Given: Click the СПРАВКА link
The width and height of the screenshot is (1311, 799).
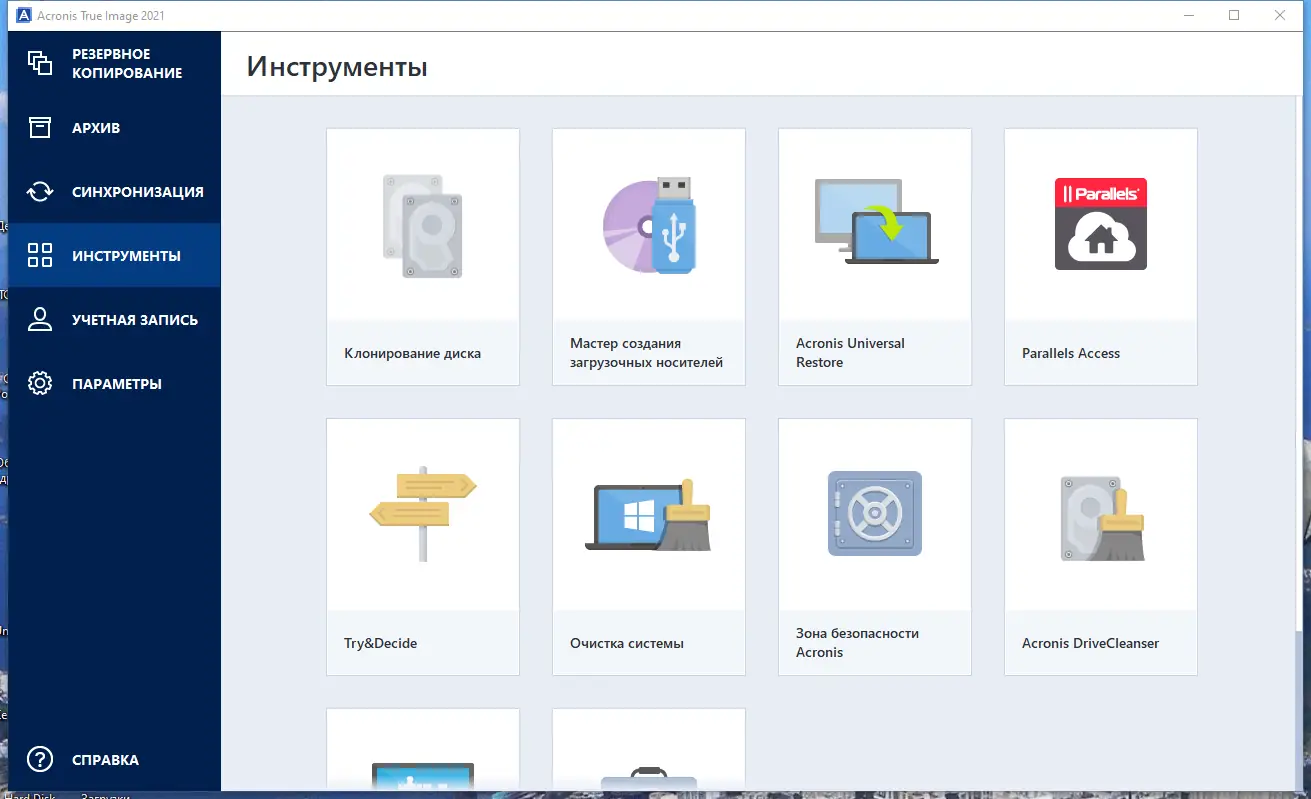Looking at the screenshot, I should coord(105,760).
